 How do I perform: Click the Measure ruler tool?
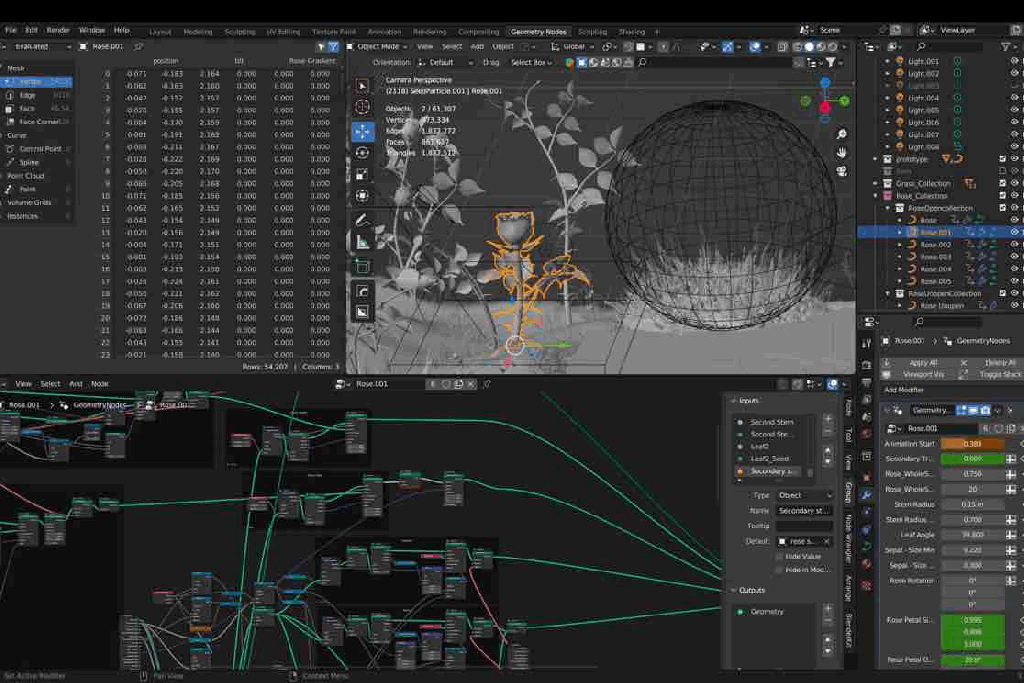[x=362, y=242]
